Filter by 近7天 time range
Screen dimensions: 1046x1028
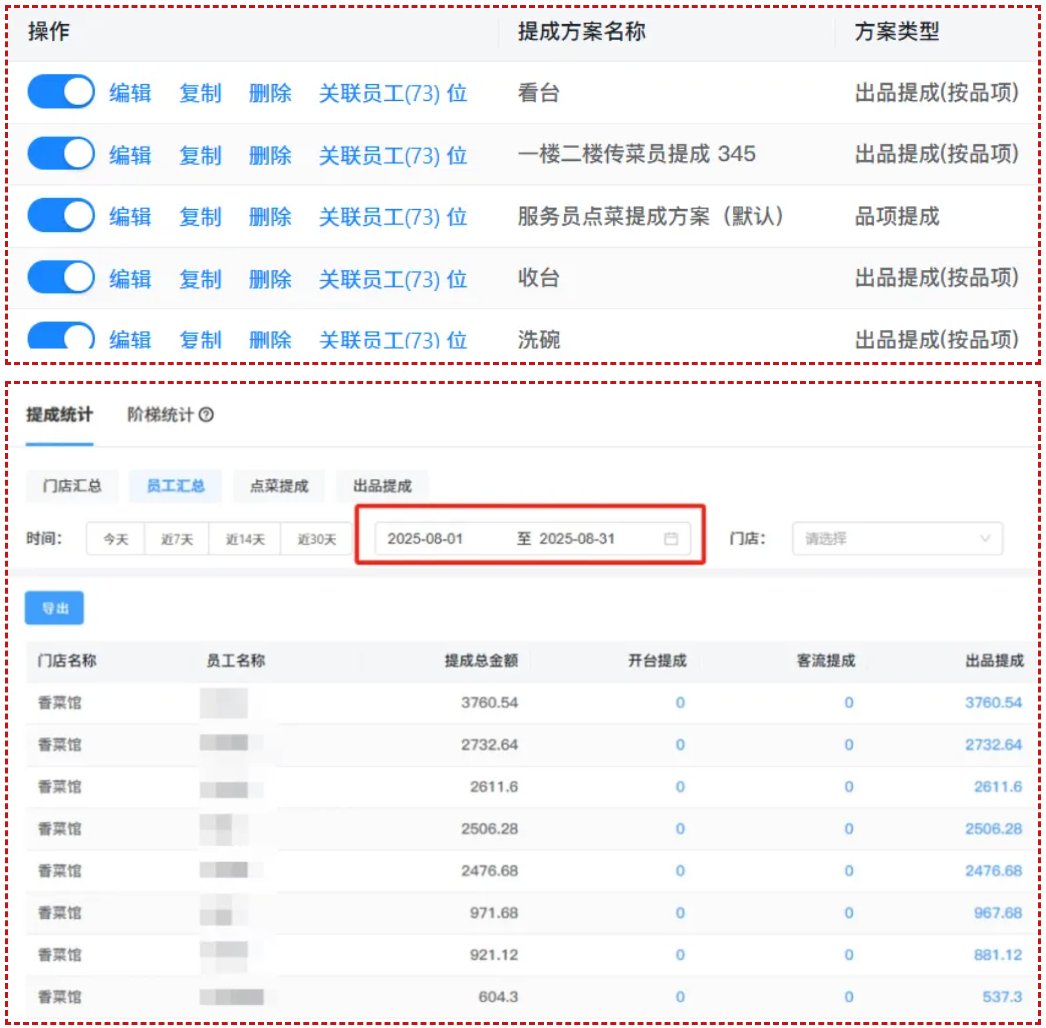177,539
